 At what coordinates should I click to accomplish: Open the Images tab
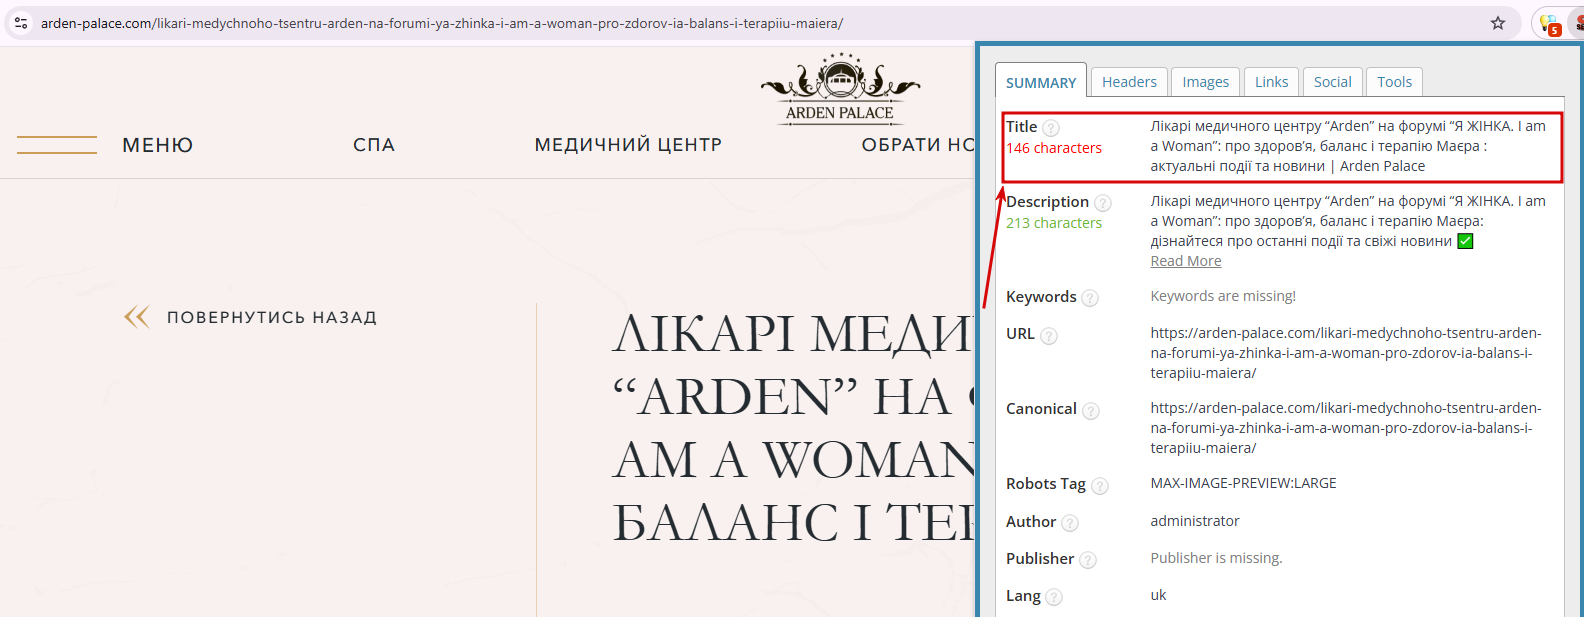point(1206,82)
